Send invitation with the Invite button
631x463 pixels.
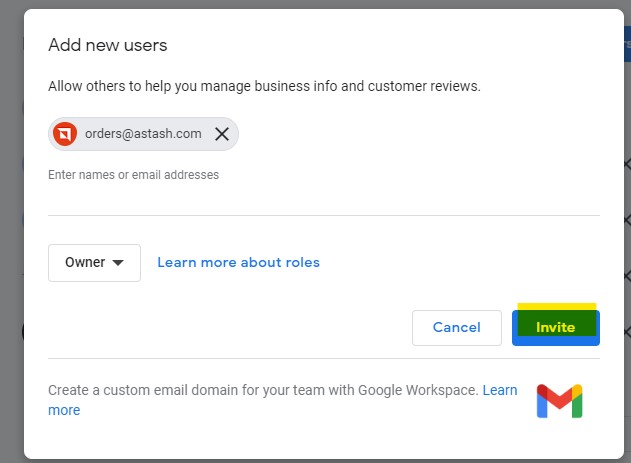point(556,327)
